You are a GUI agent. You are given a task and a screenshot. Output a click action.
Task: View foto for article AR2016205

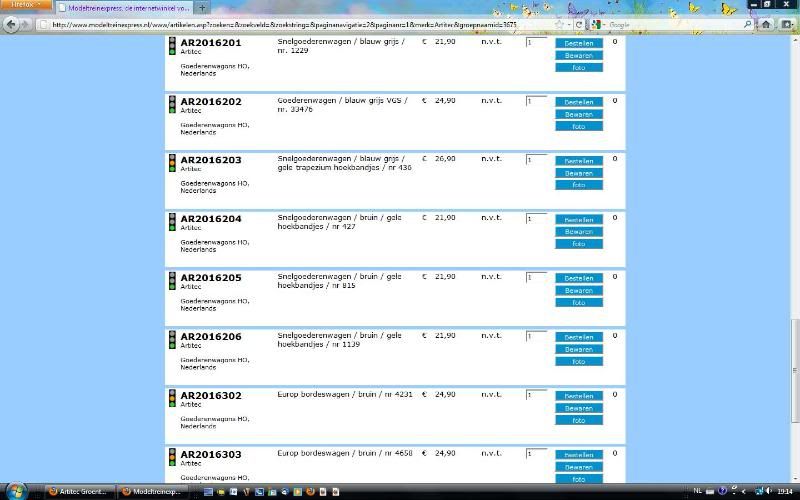click(x=579, y=303)
